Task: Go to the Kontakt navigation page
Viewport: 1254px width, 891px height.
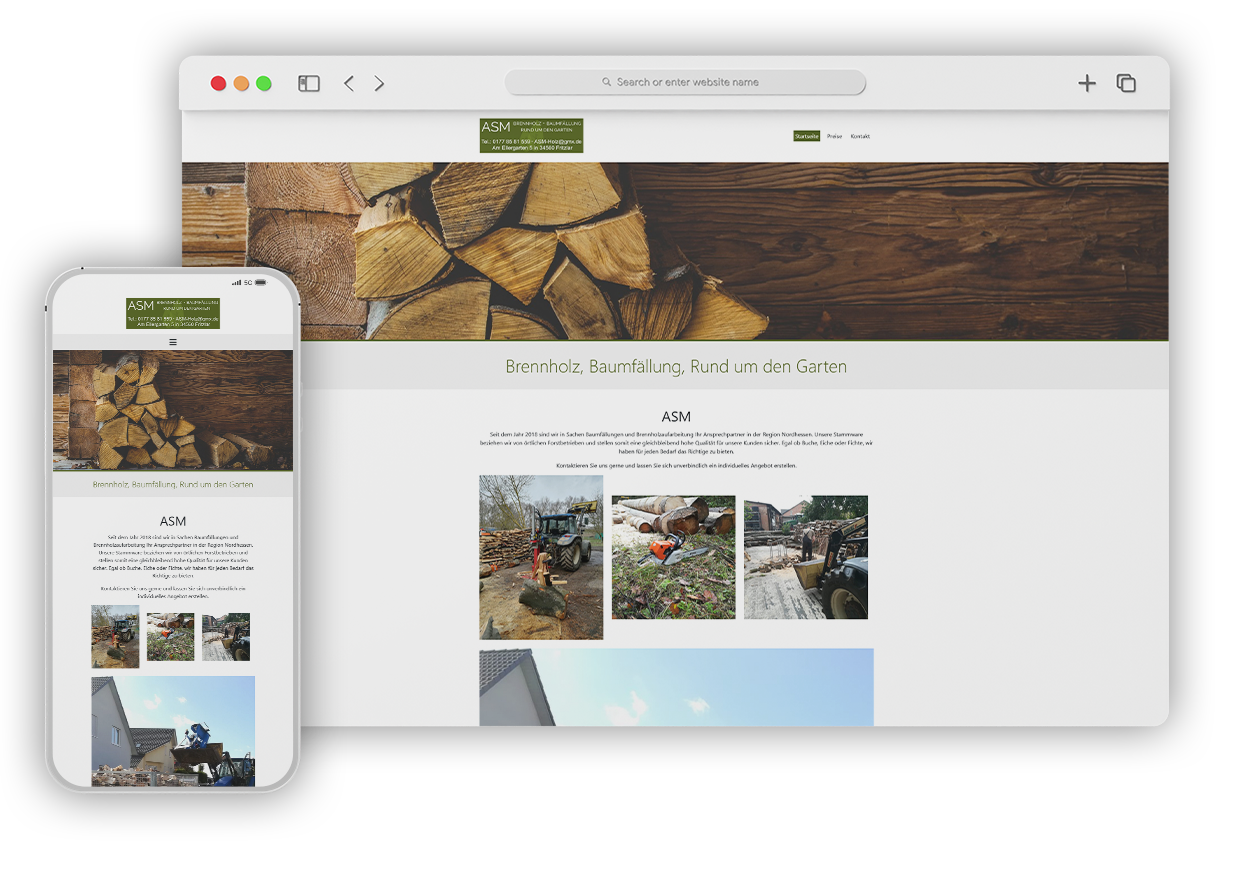Action: pos(860,136)
